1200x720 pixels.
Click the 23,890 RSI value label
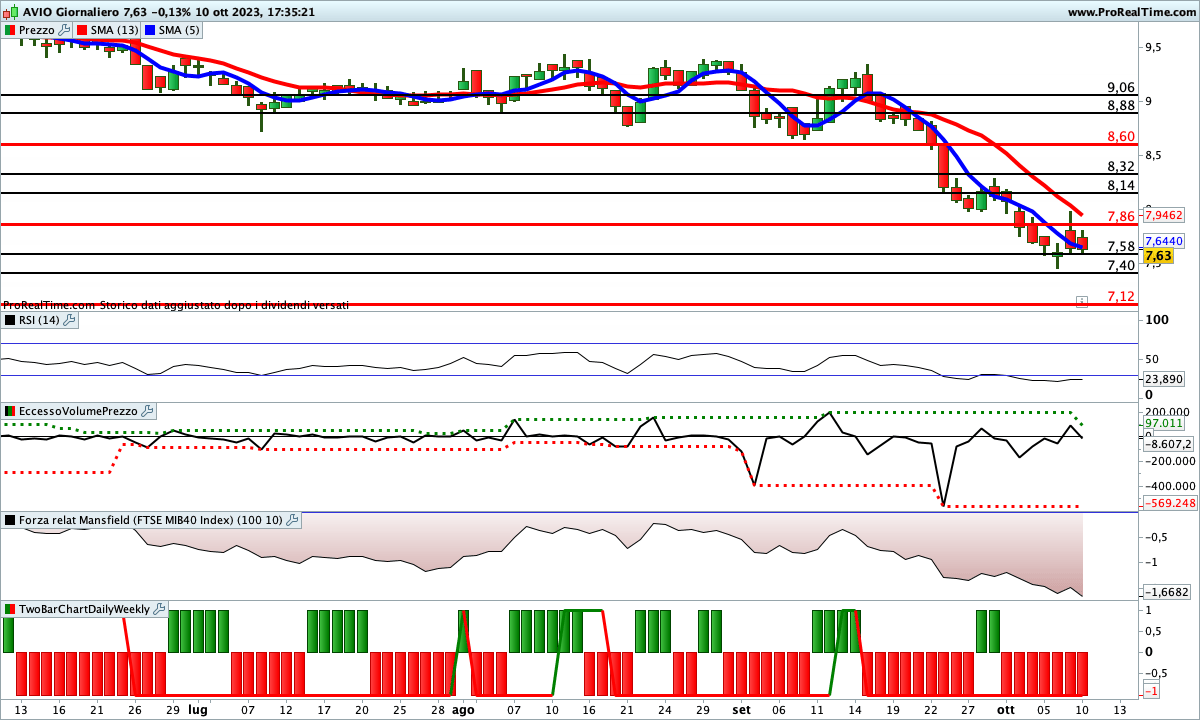pyautogui.click(x=1163, y=379)
